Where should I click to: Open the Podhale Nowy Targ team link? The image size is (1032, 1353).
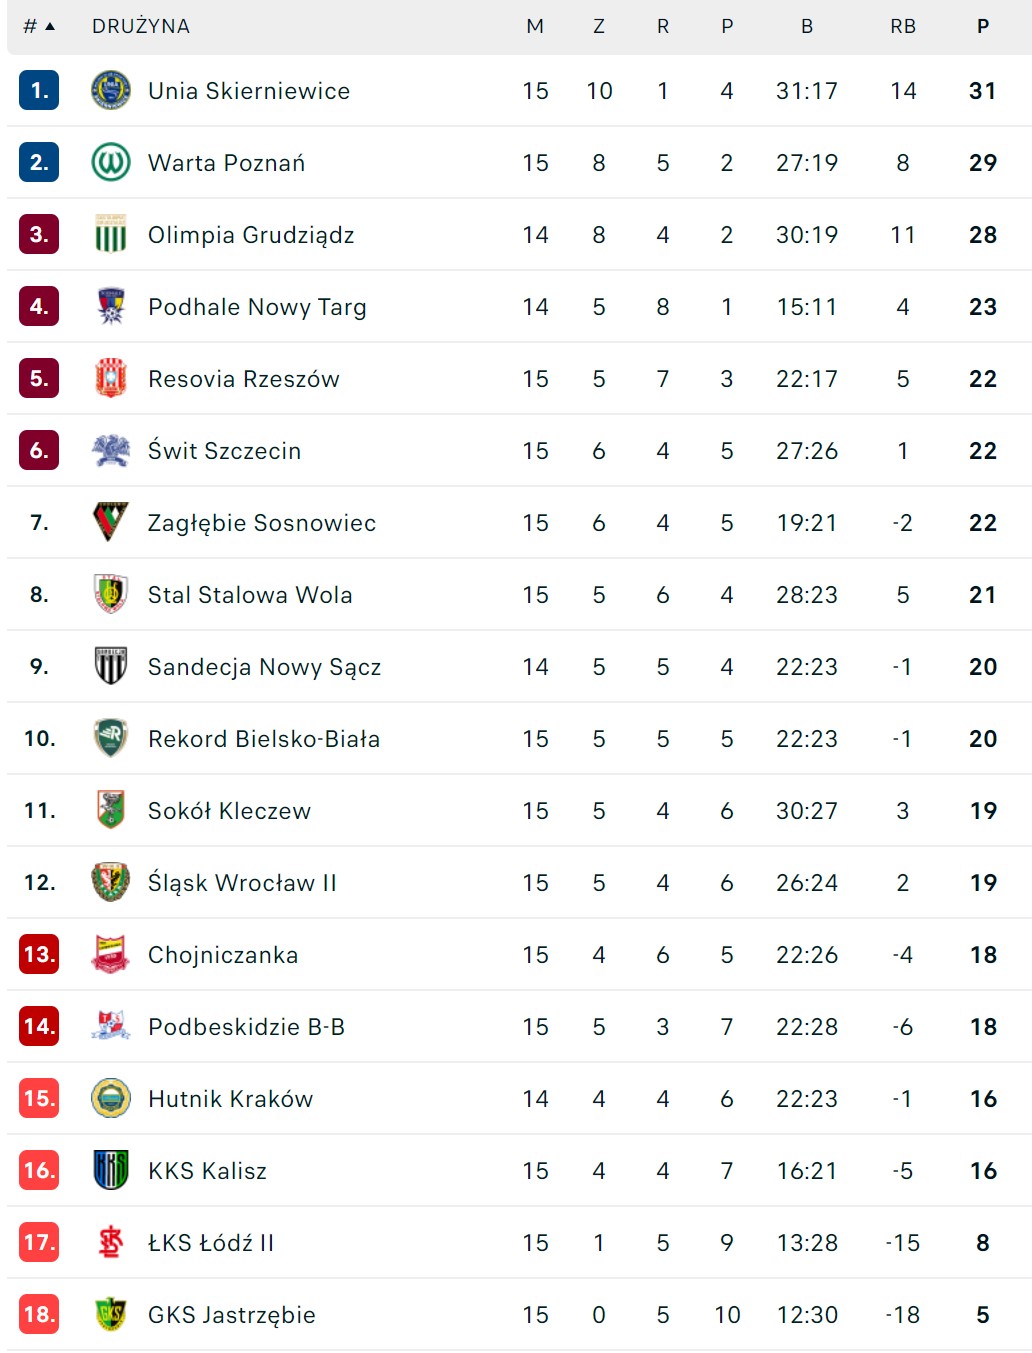click(257, 307)
